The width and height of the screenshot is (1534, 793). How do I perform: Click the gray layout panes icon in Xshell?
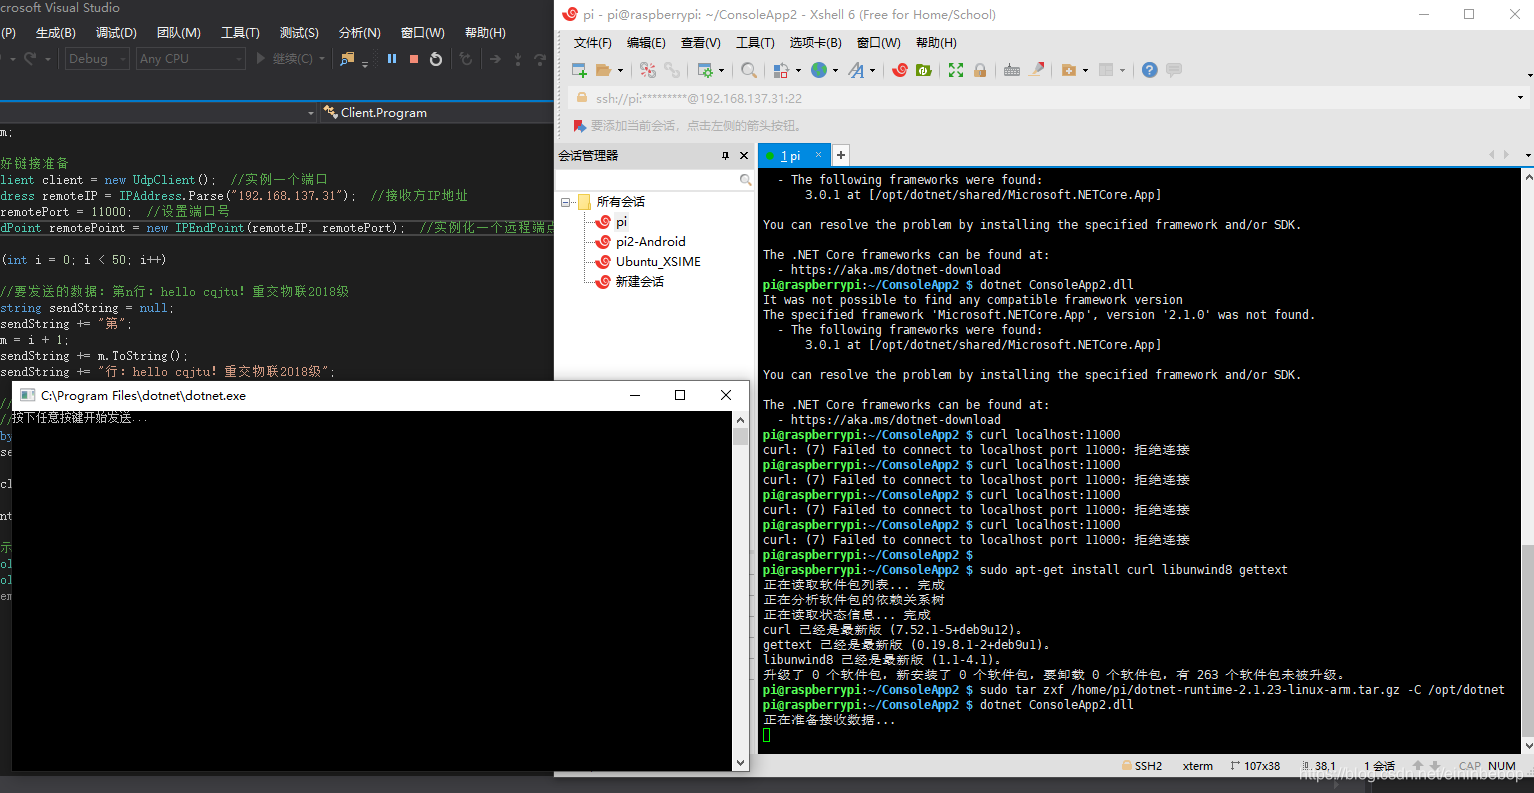coord(1106,70)
